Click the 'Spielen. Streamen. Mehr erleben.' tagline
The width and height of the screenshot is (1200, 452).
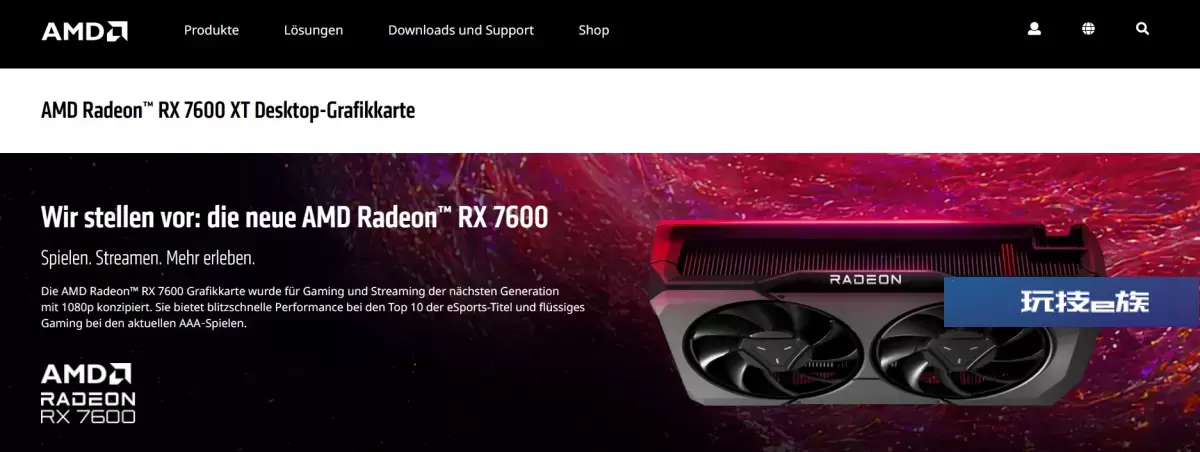[148, 258]
